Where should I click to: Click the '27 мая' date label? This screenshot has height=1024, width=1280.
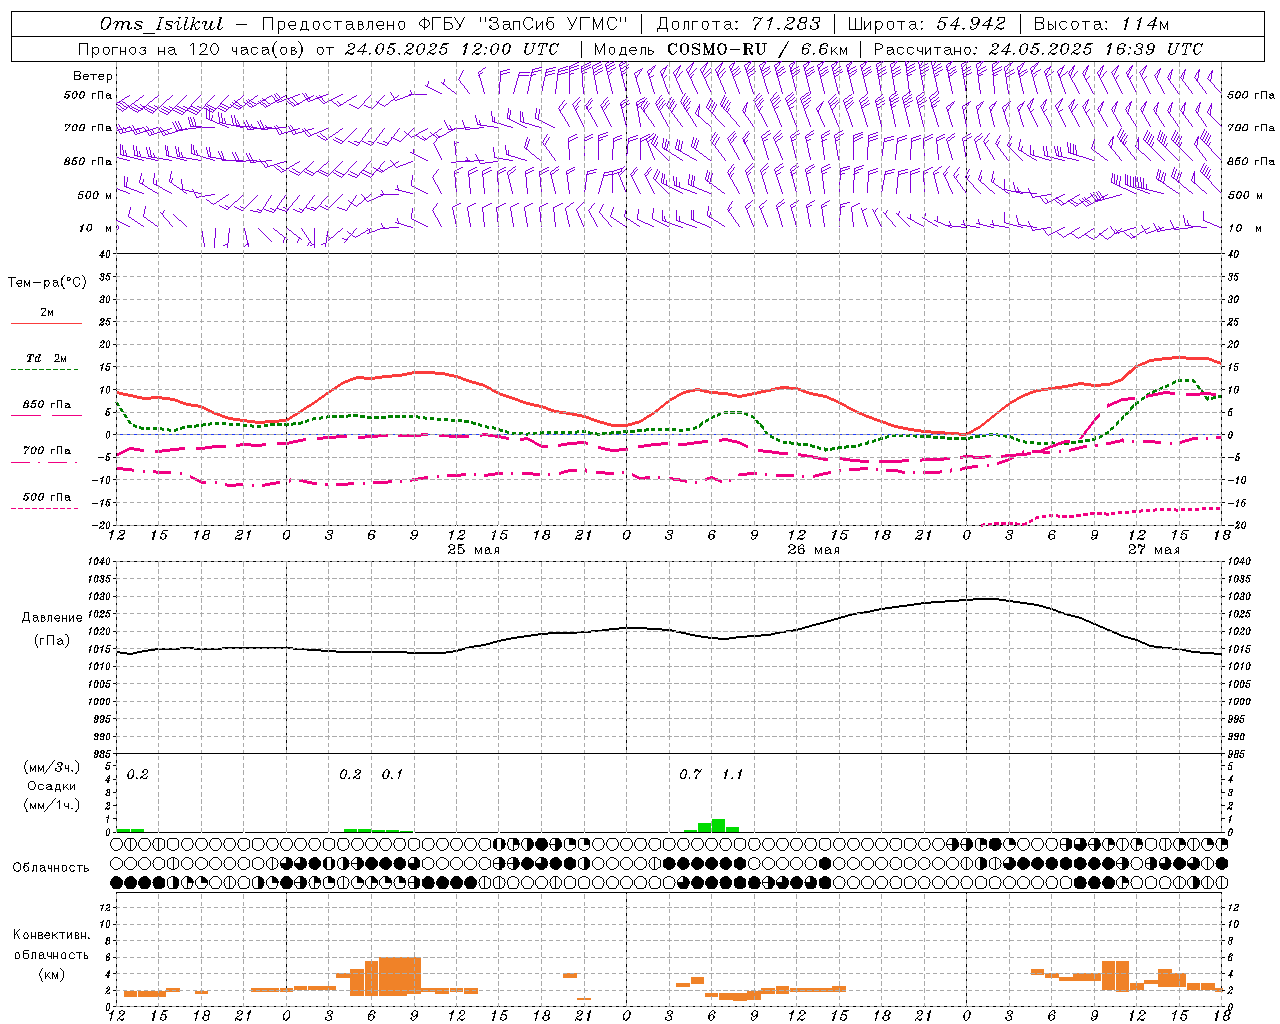click(1153, 549)
